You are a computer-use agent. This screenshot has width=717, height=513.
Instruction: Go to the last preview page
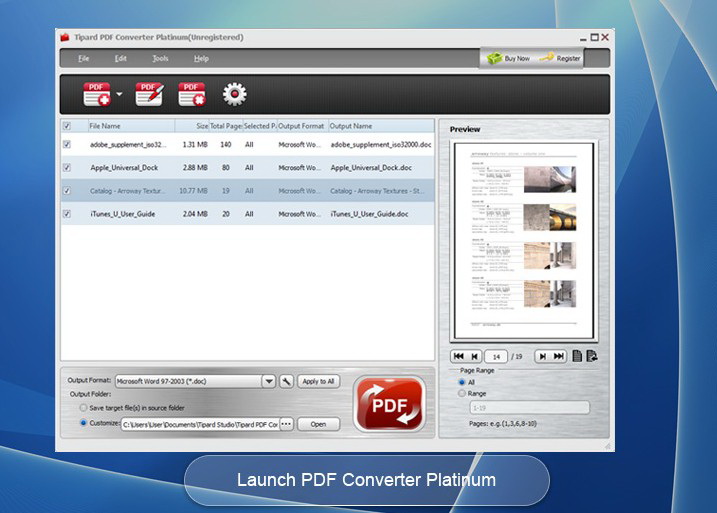(x=559, y=356)
